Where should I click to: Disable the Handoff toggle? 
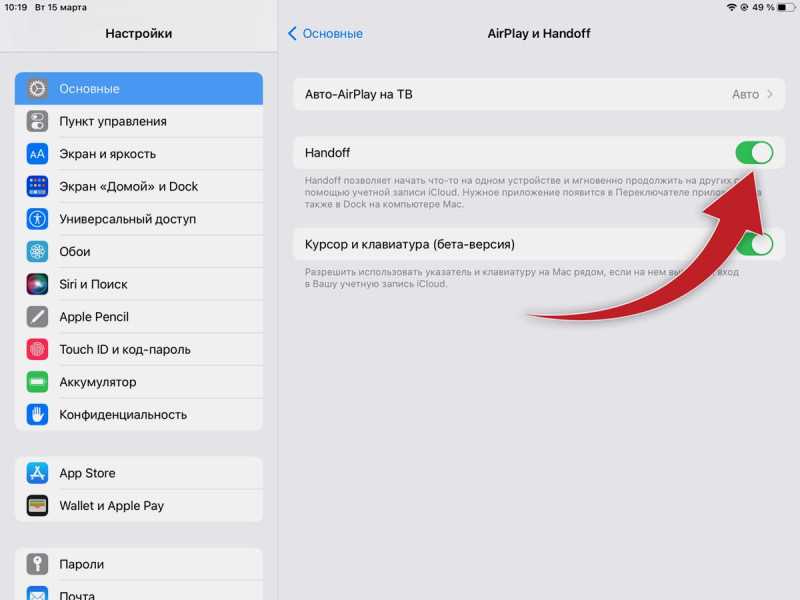click(x=754, y=153)
